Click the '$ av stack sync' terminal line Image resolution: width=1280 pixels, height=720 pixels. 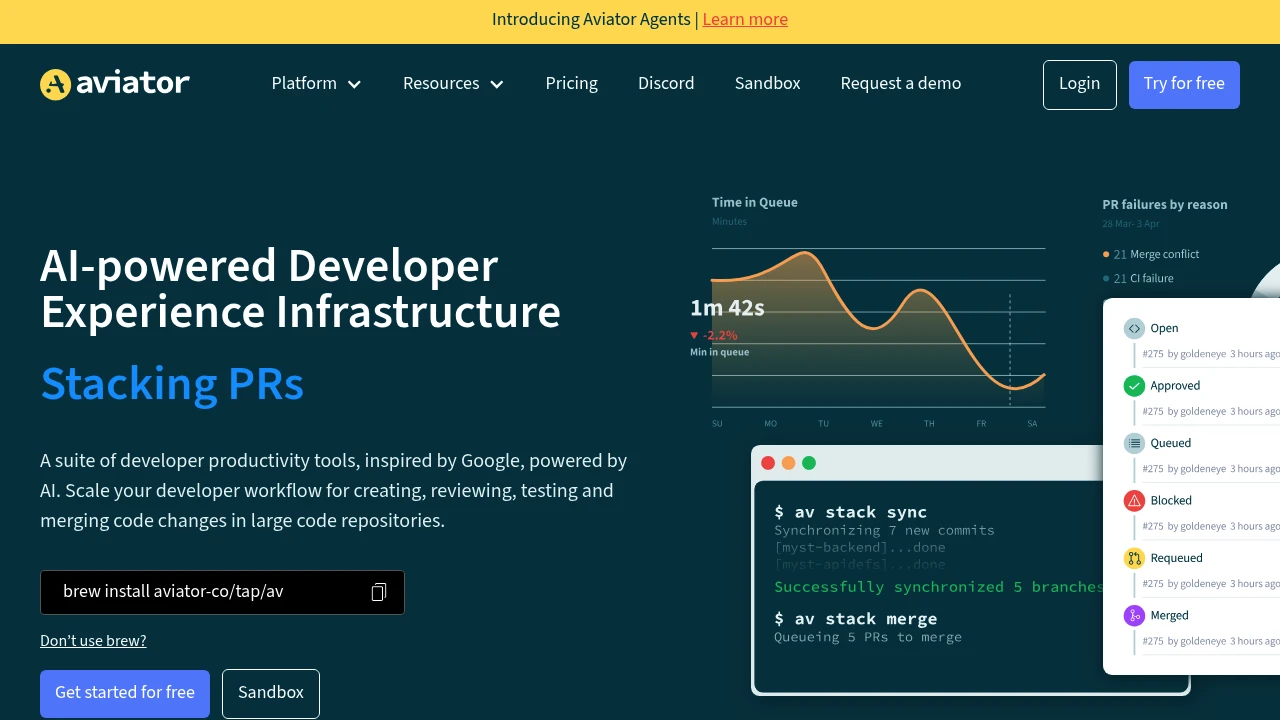coord(851,512)
